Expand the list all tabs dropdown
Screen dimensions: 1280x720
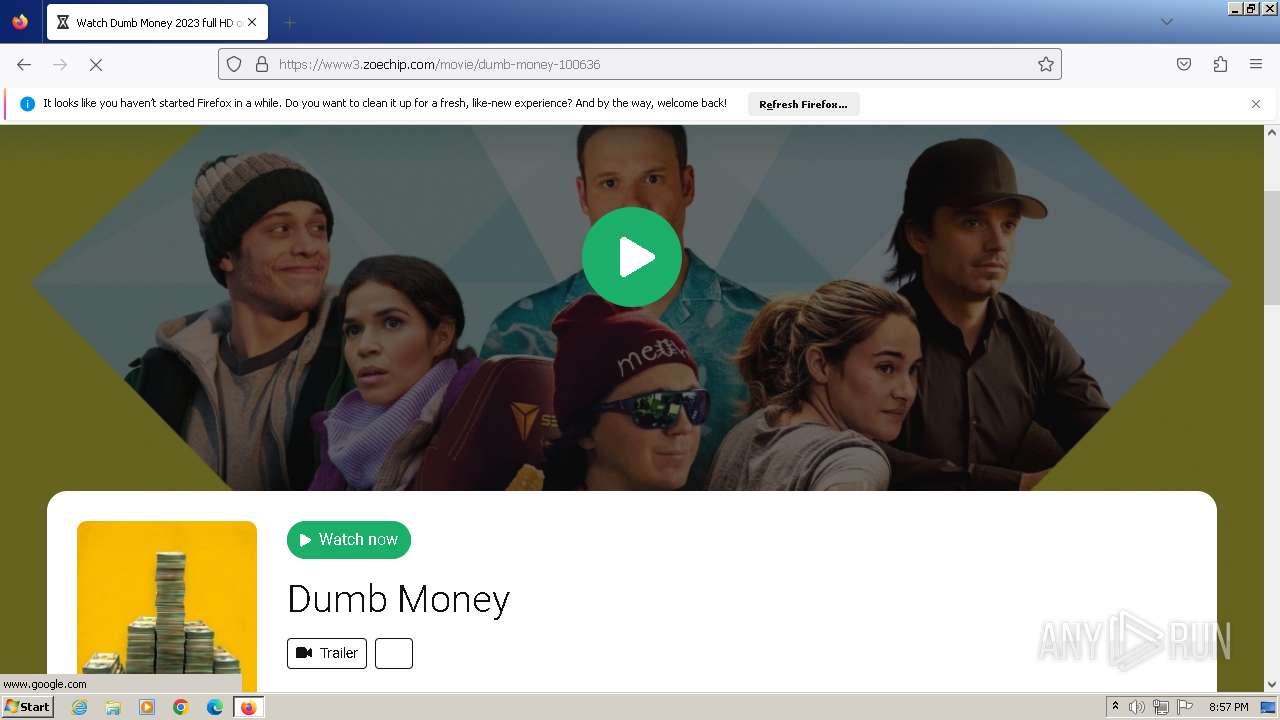tap(1166, 22)
